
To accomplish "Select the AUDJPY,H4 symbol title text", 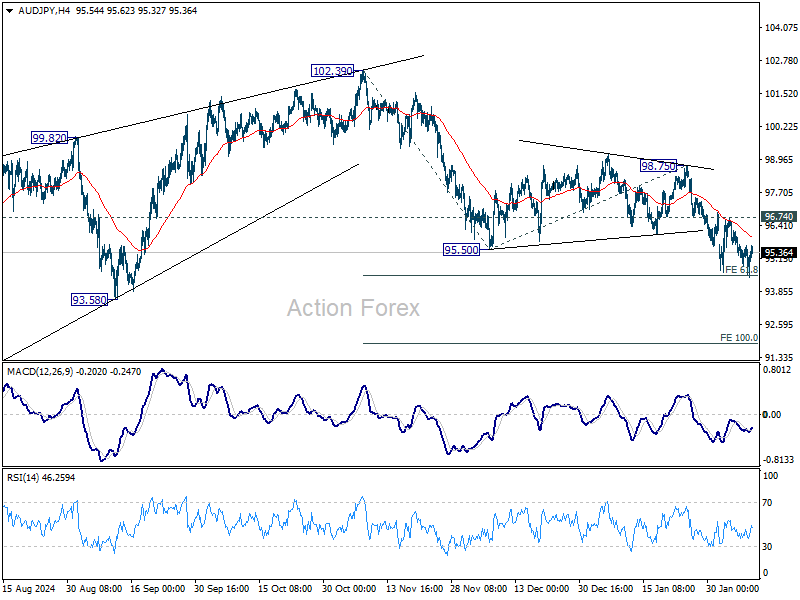I will point(44,11).
